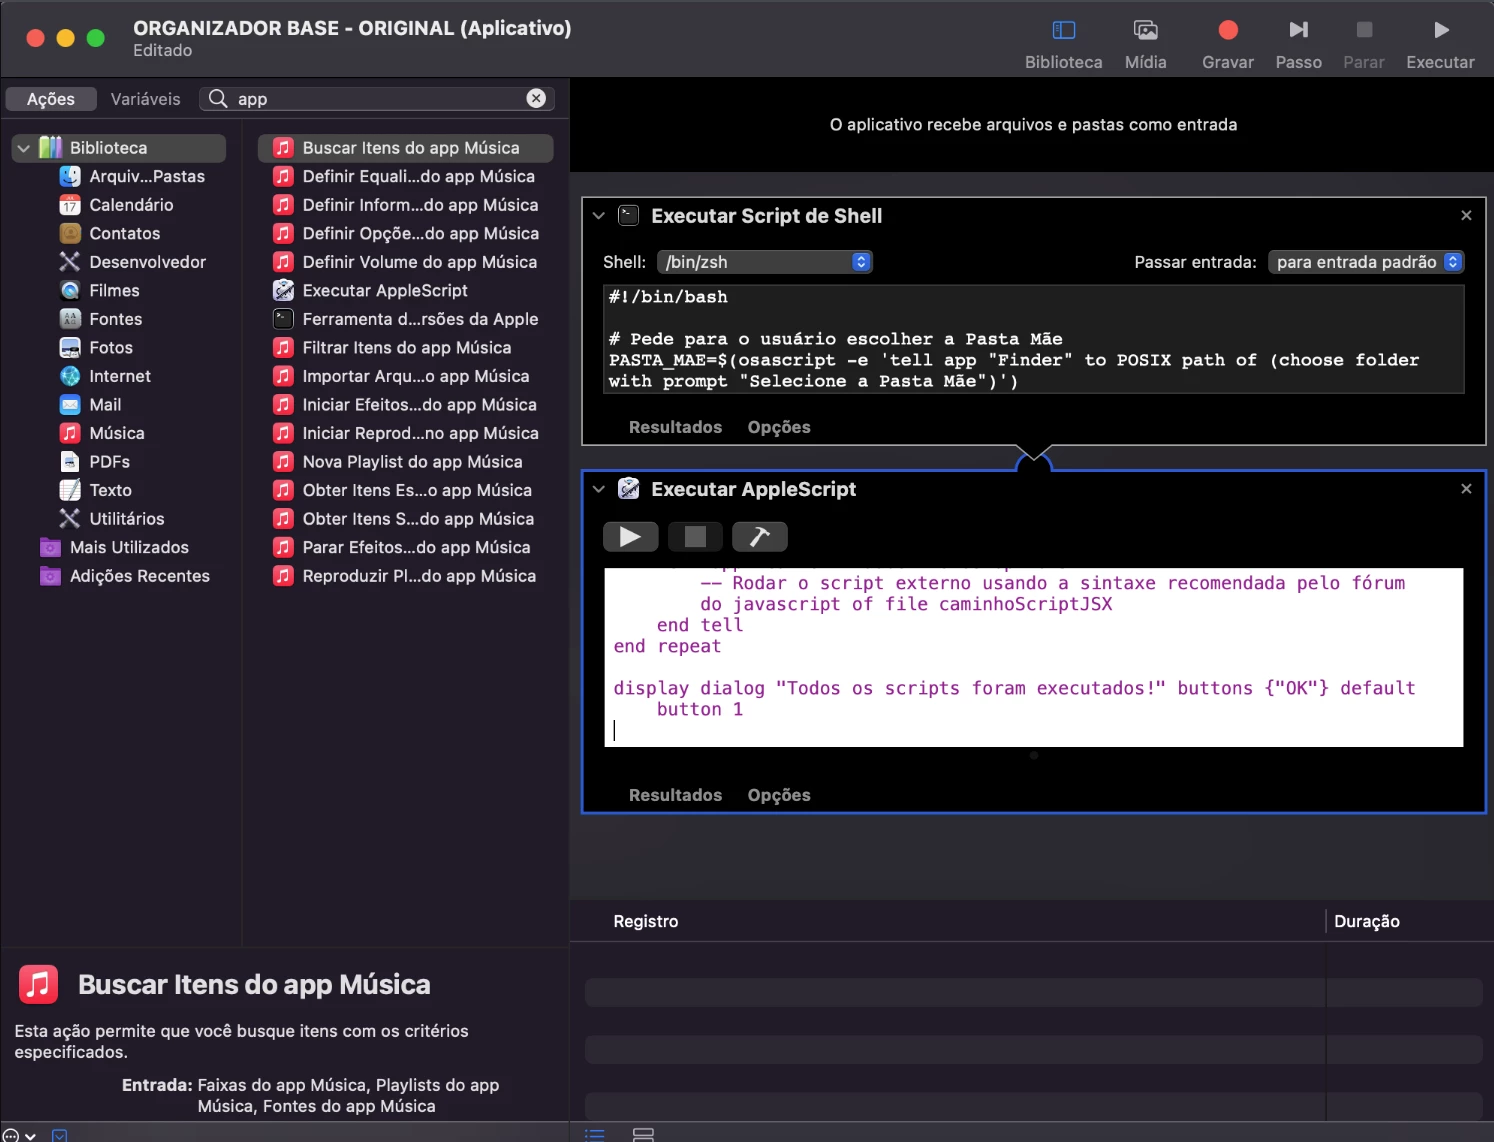Collapse the Executar AppleScript action
Screen dimensions: 1494x1142
pyautogui.click(x=599, y=489)
